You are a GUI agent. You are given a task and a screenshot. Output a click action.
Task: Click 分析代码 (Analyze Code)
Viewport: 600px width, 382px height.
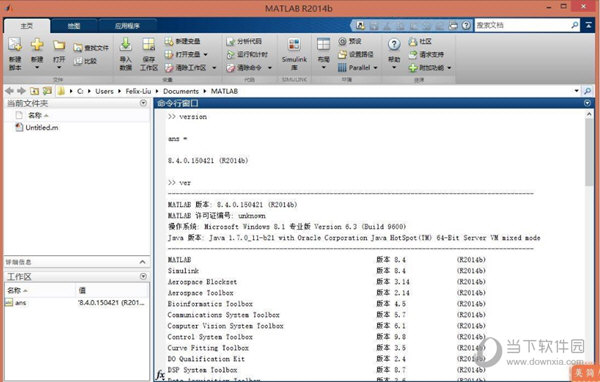click(x=244, y=41)
